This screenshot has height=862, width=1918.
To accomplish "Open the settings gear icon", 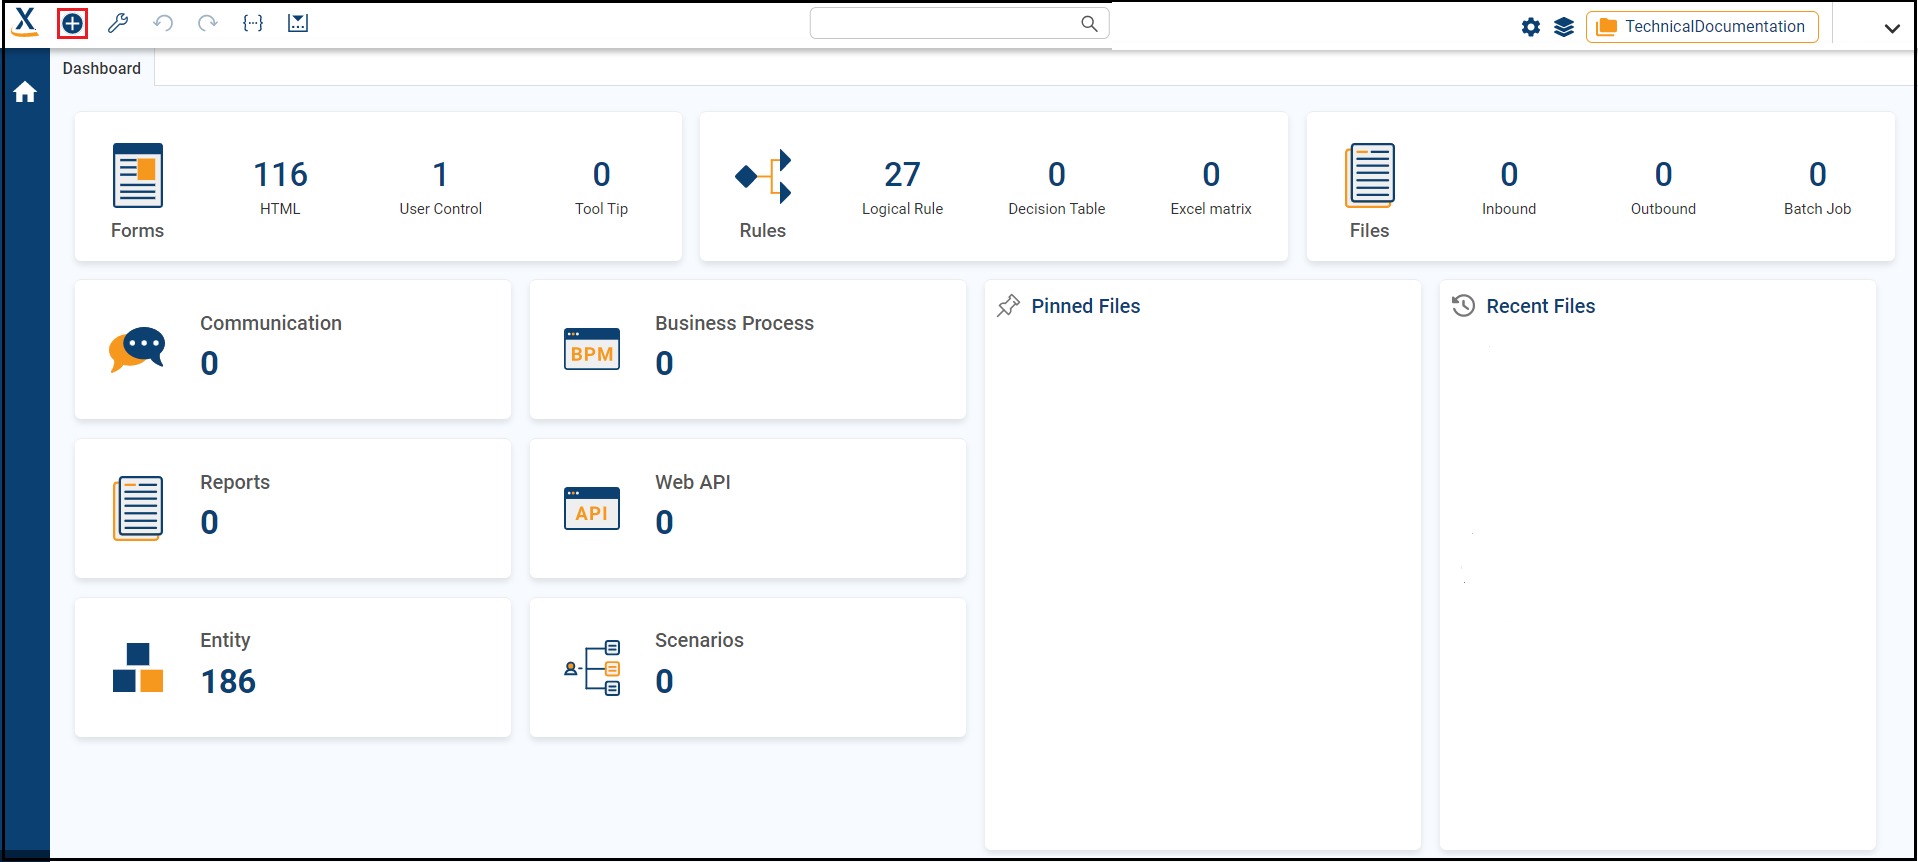I will pyautogui.click(x=1531, y=27).
